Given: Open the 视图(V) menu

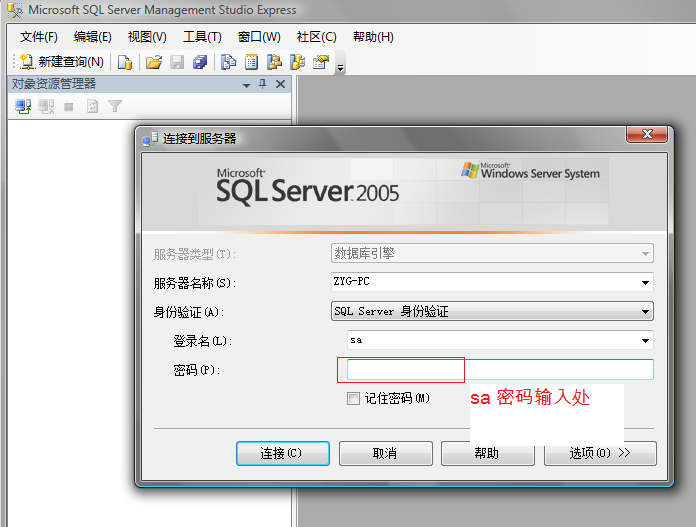Looking at the screenshot, I should [147, 37].
